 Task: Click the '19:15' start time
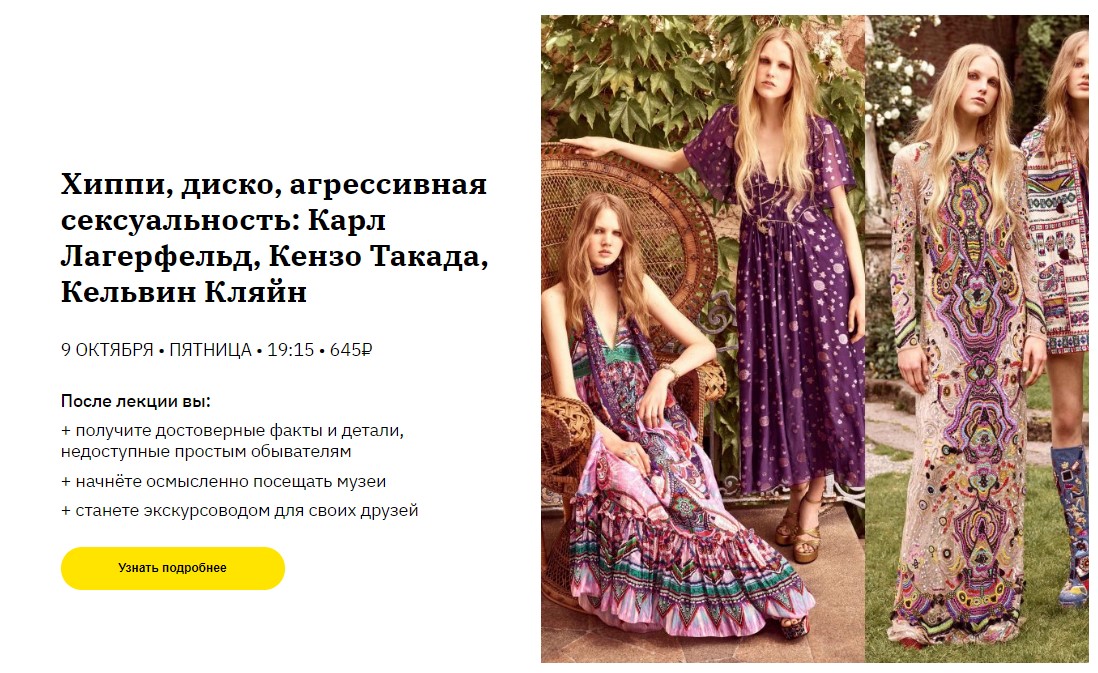coord(291,349)
